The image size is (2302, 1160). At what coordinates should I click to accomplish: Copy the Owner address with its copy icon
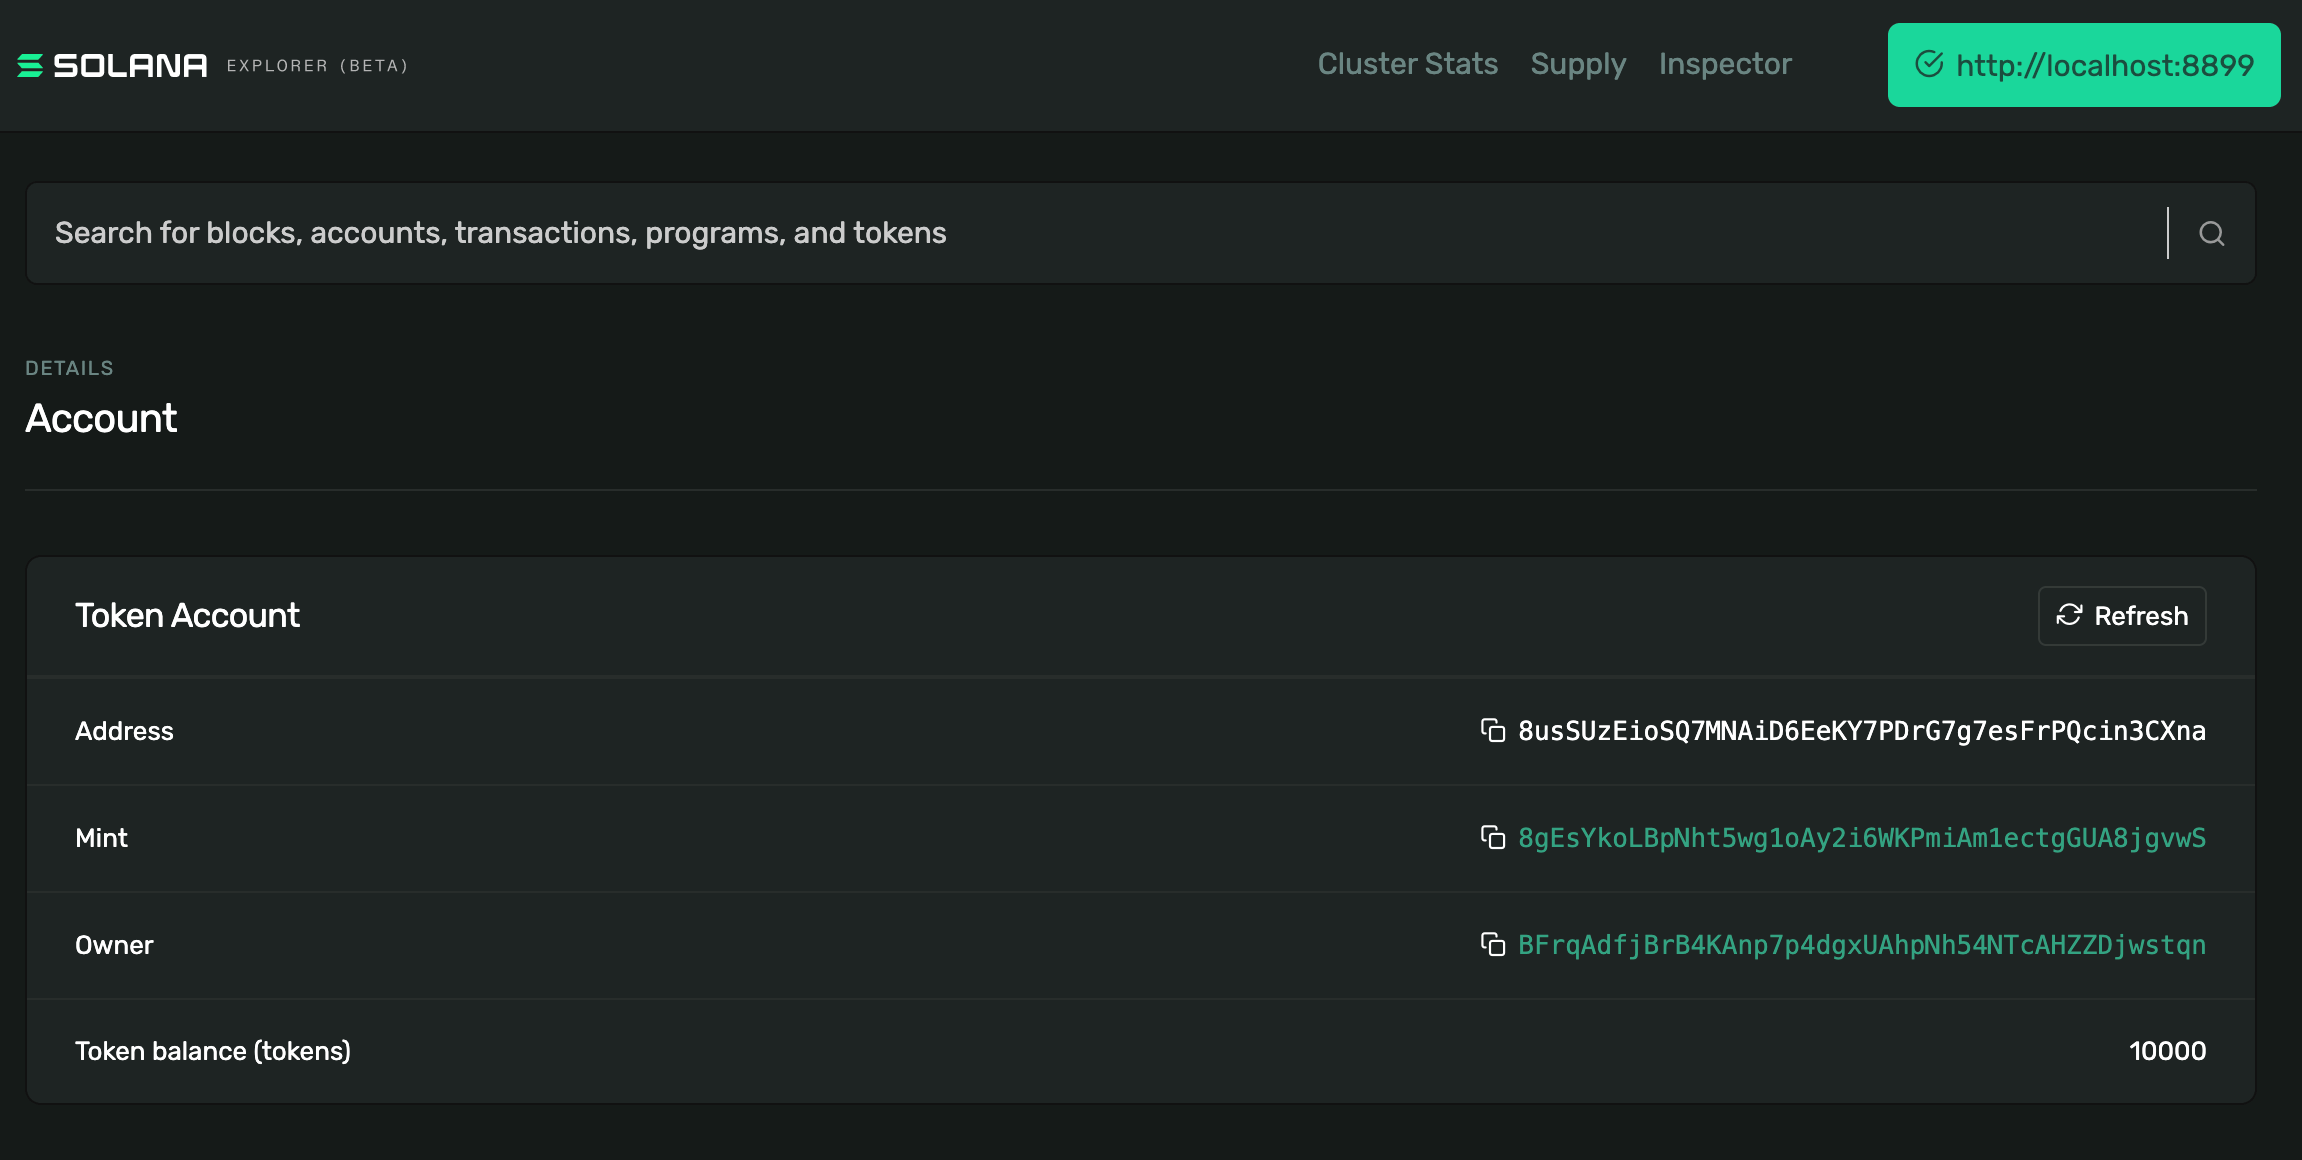pyautogui.click(x=1493, y=945)
